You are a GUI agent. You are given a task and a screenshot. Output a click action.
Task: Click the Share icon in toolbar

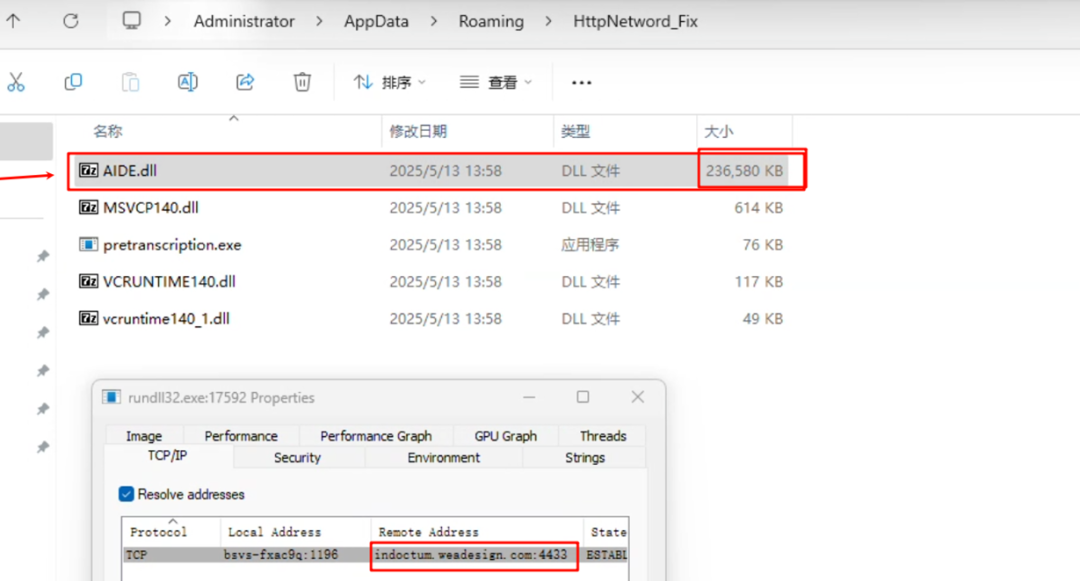(x=245, y=82)
